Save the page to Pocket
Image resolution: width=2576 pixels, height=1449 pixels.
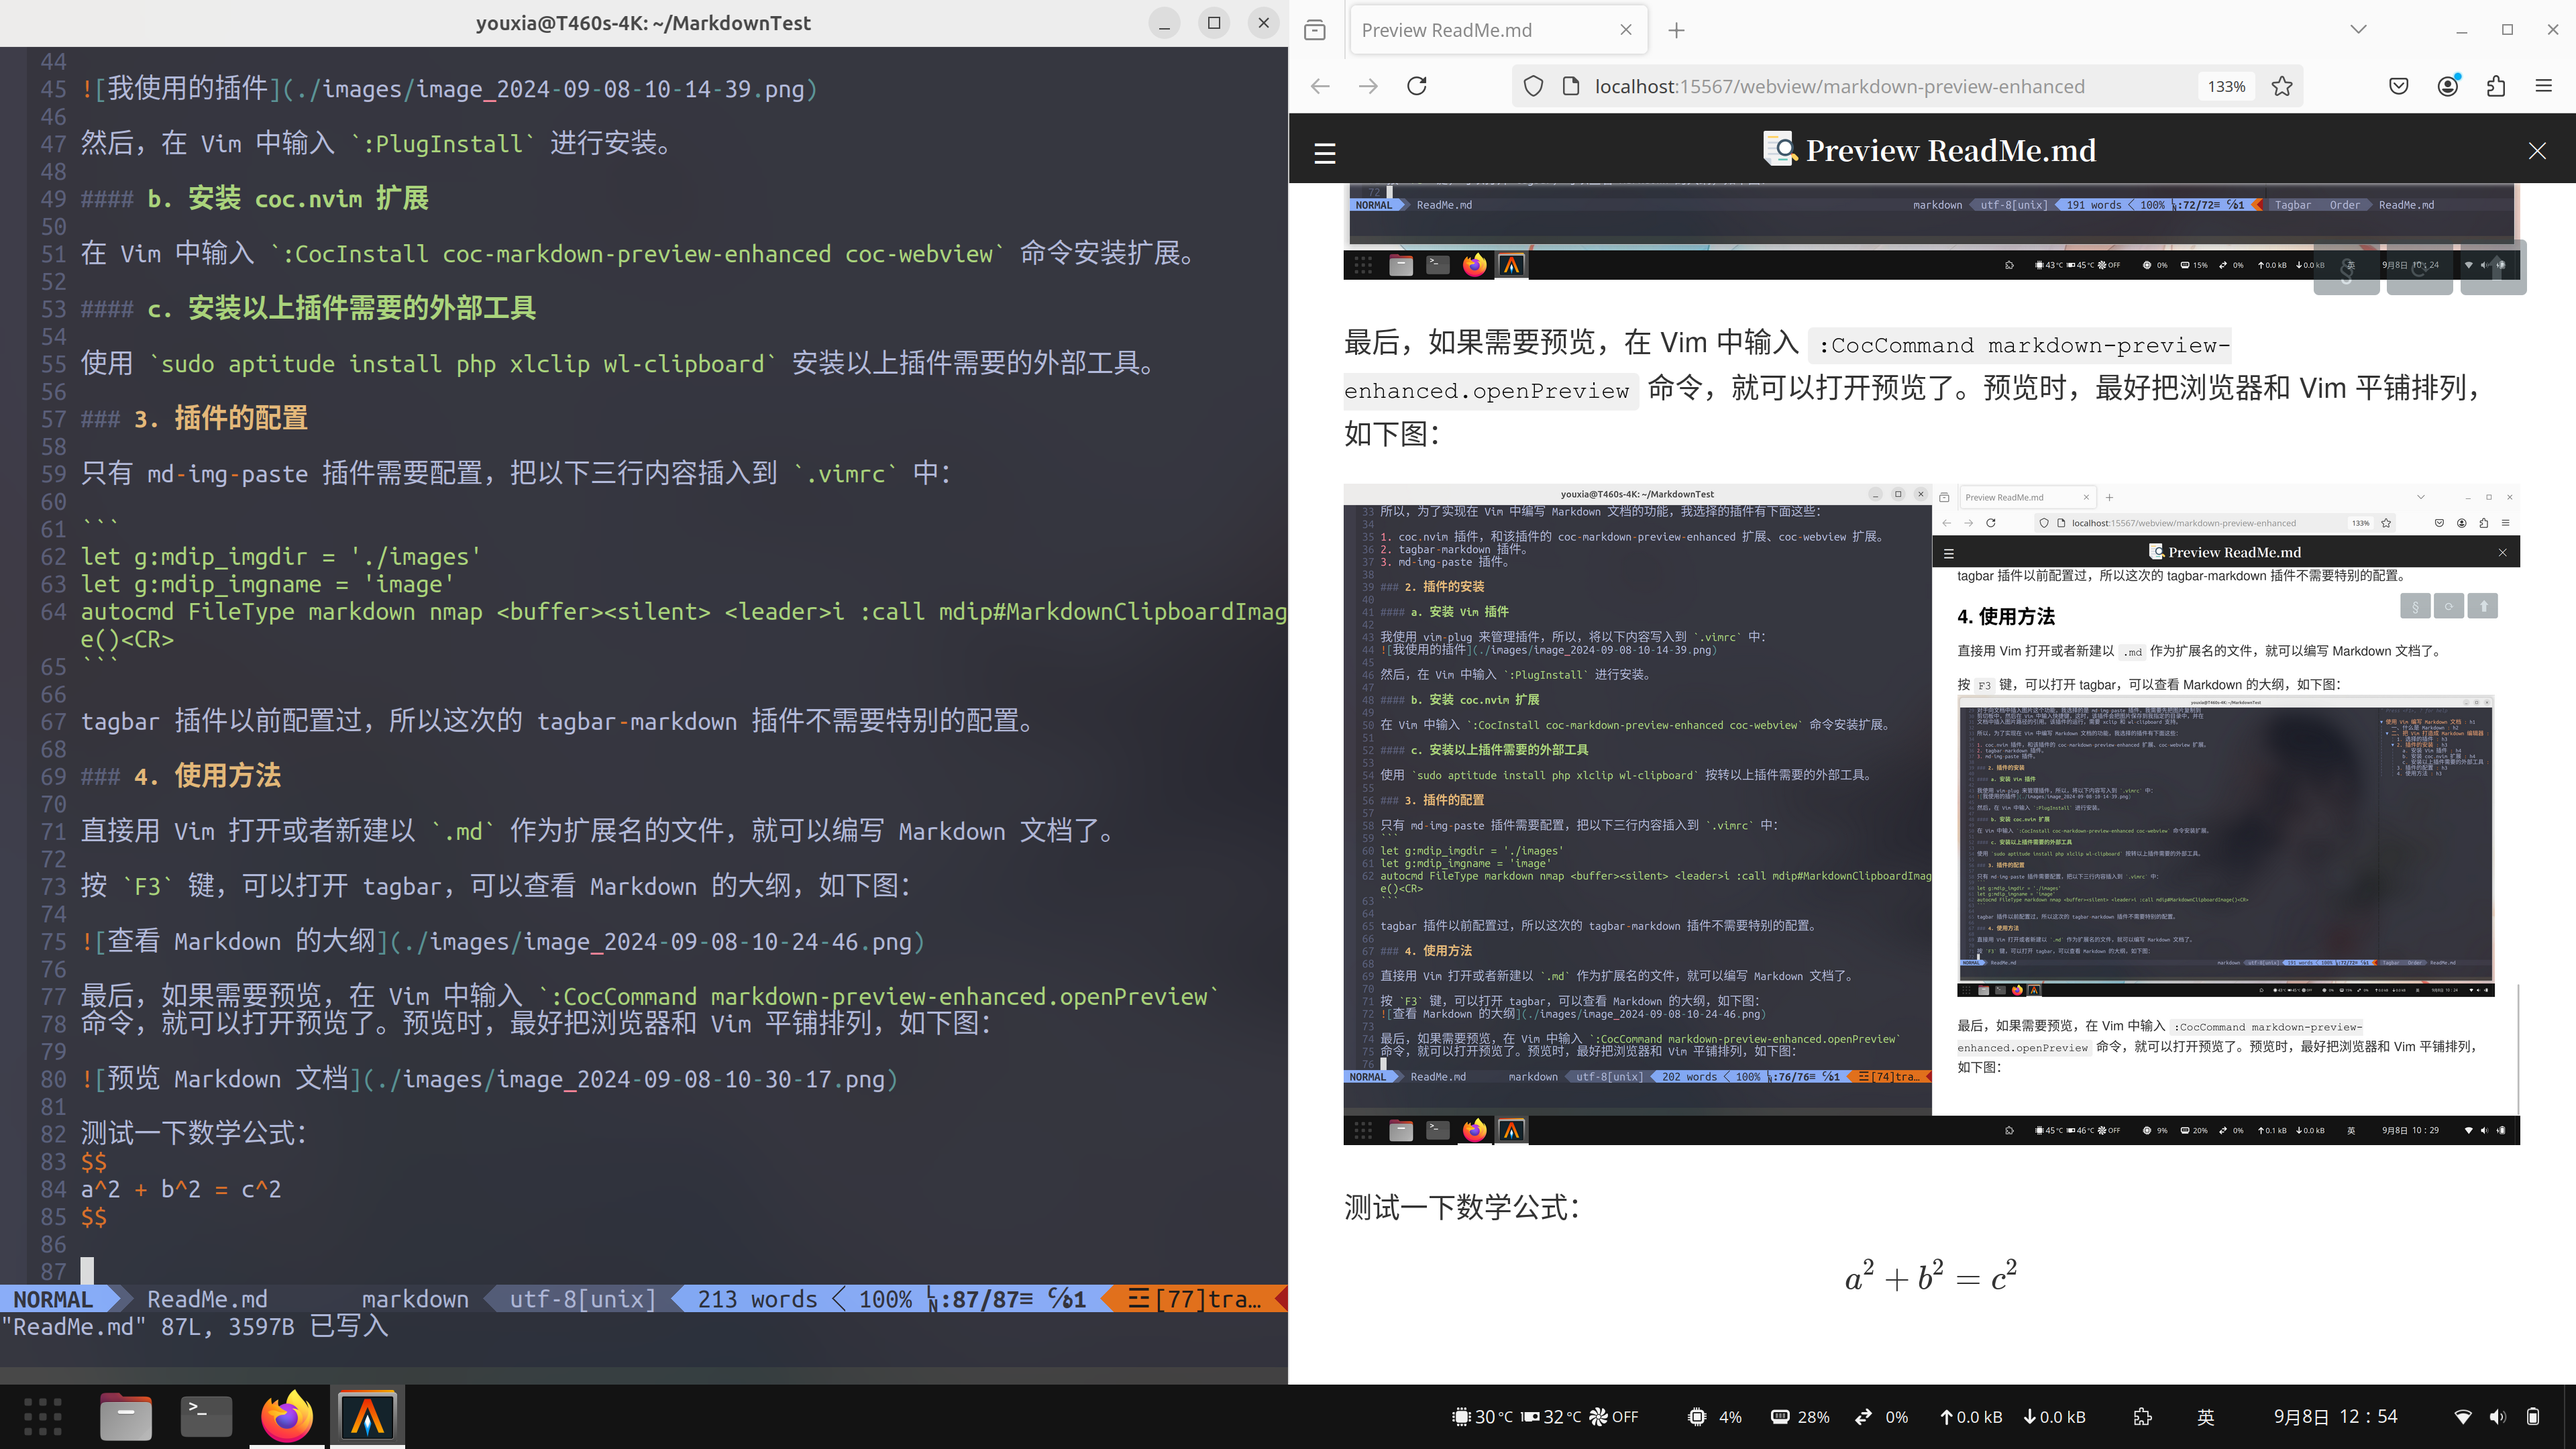click(x=2398, y=86)
